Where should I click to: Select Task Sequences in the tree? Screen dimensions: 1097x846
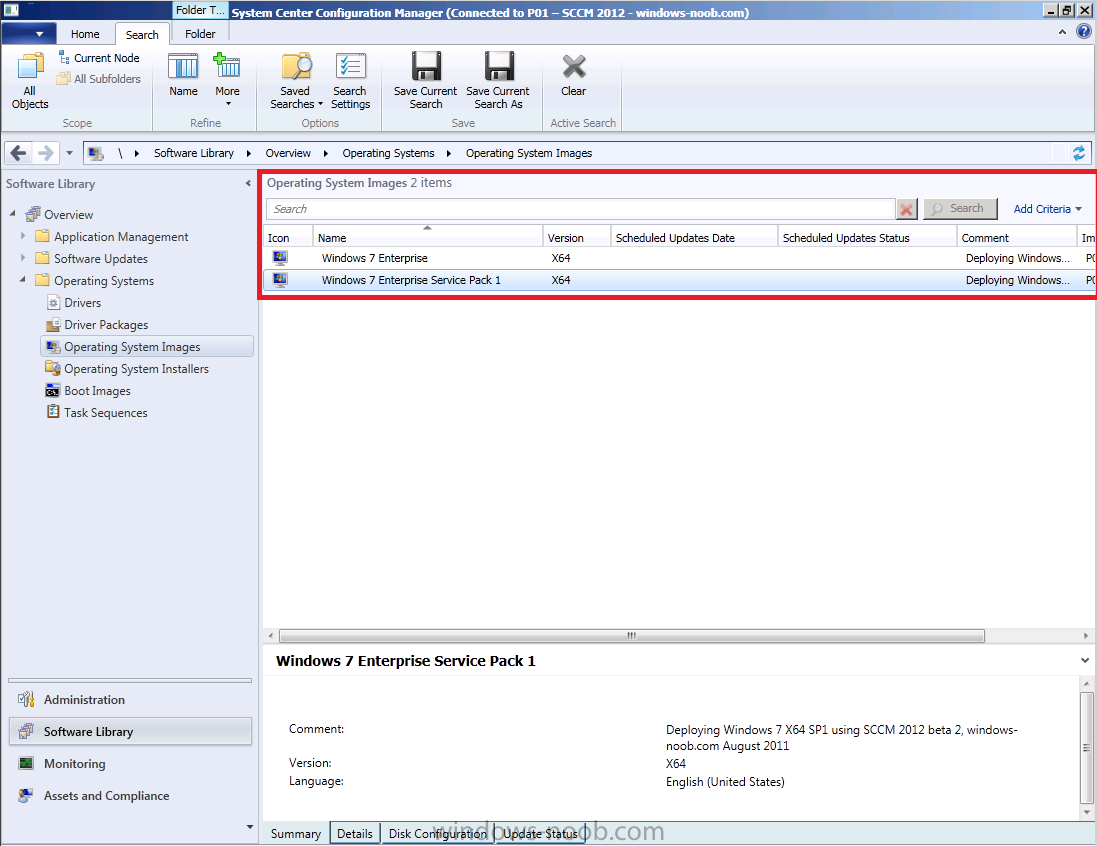[106, 413]
